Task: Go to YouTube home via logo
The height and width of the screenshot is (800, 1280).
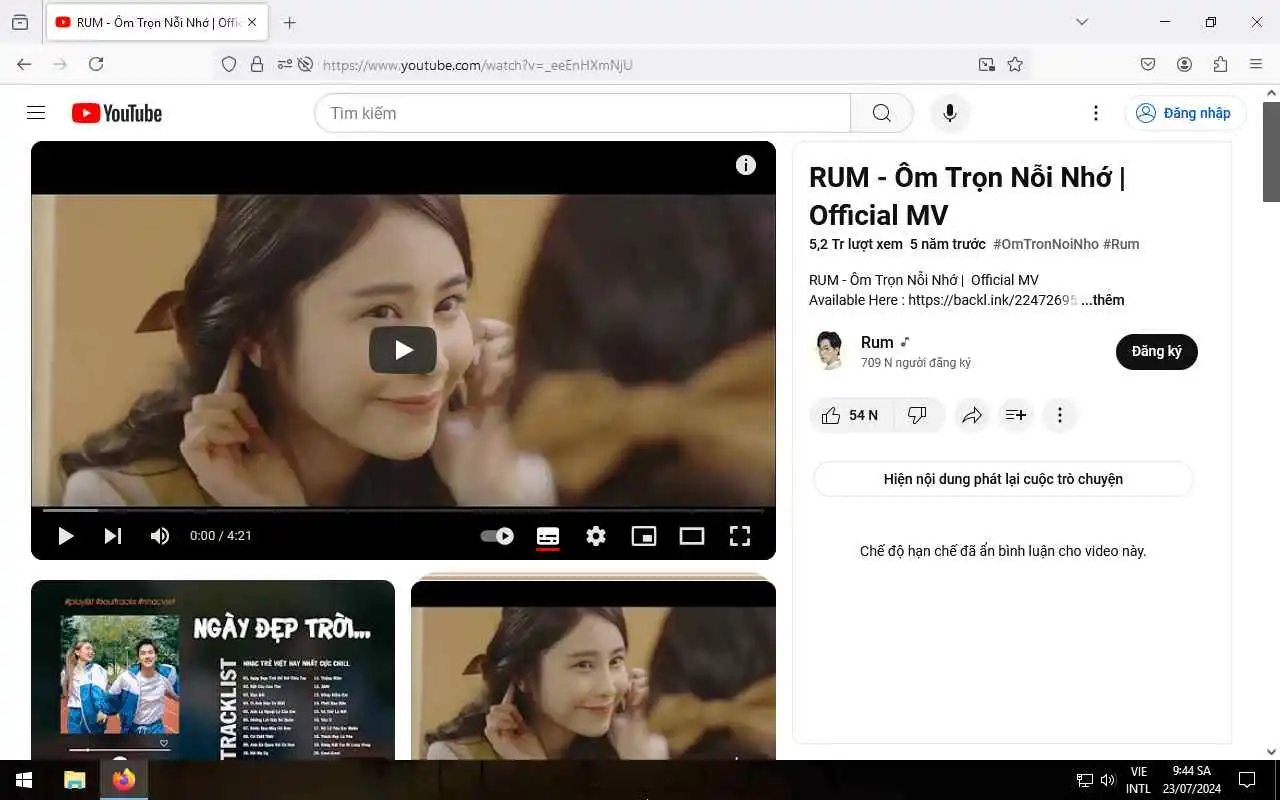Action: pyautogui.click(x=117, y=113)
